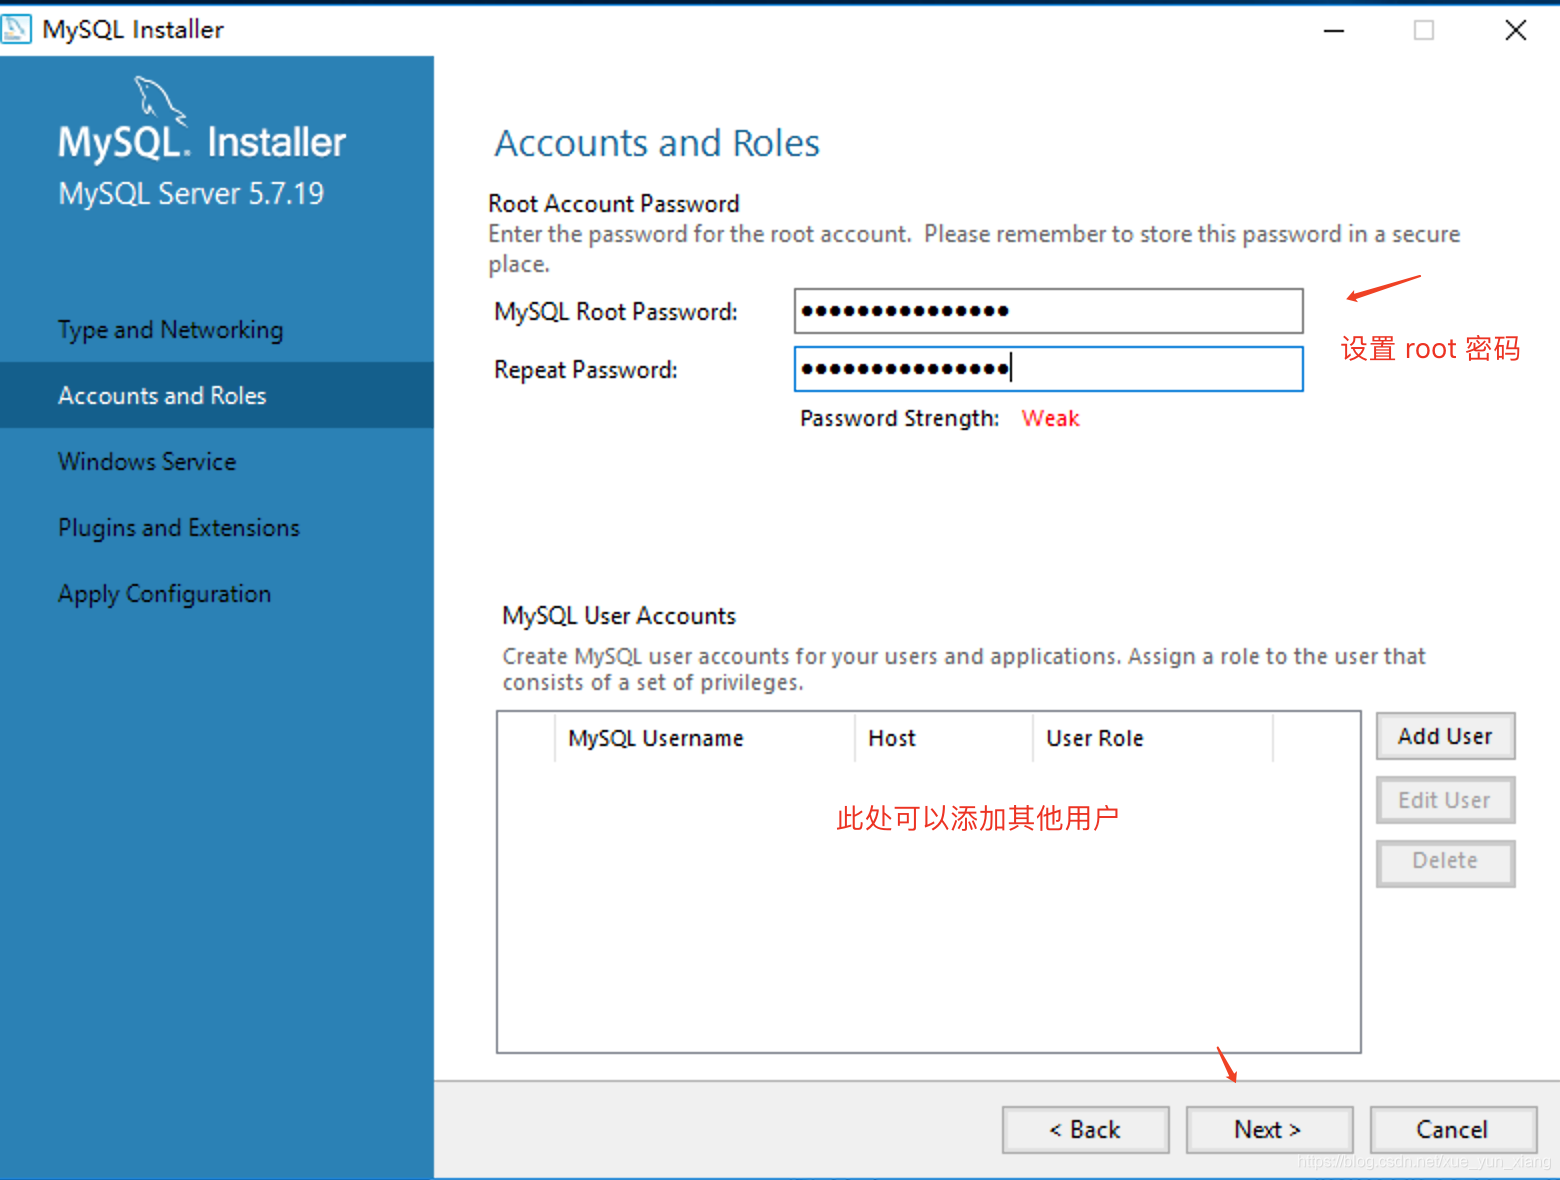
Task: Click the MySQL dolphin logo in sidebar
Action: (x=160, y=100)
